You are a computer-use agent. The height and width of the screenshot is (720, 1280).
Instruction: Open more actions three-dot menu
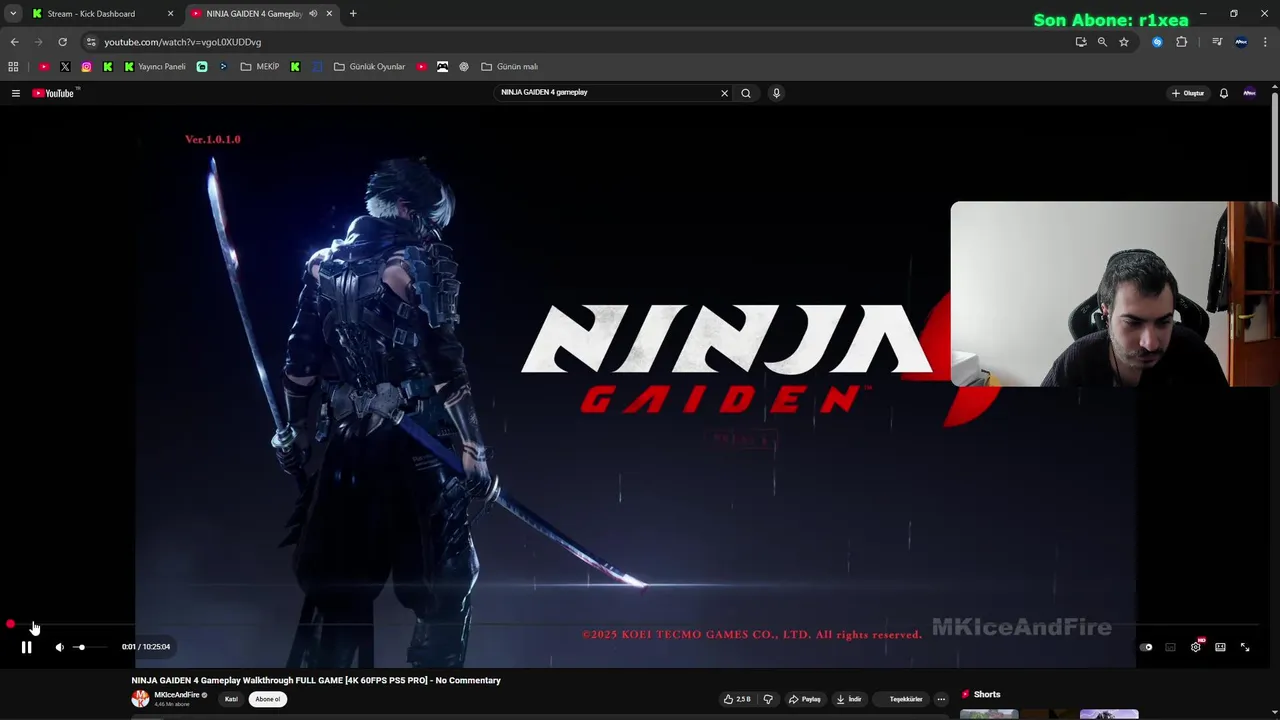point(941,699)
